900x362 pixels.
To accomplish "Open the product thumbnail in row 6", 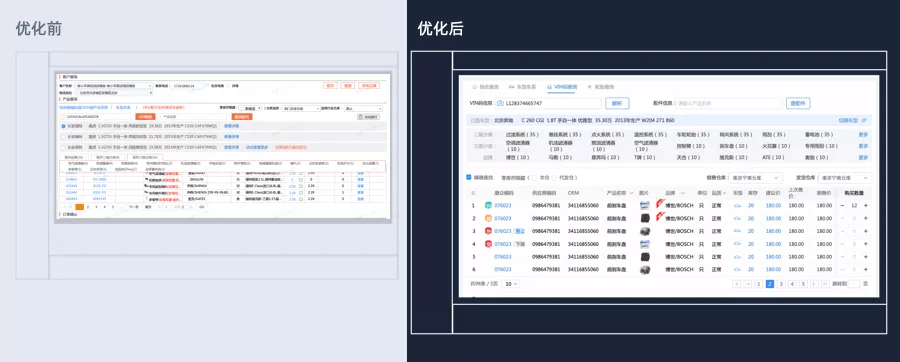I will click(645, 269).
